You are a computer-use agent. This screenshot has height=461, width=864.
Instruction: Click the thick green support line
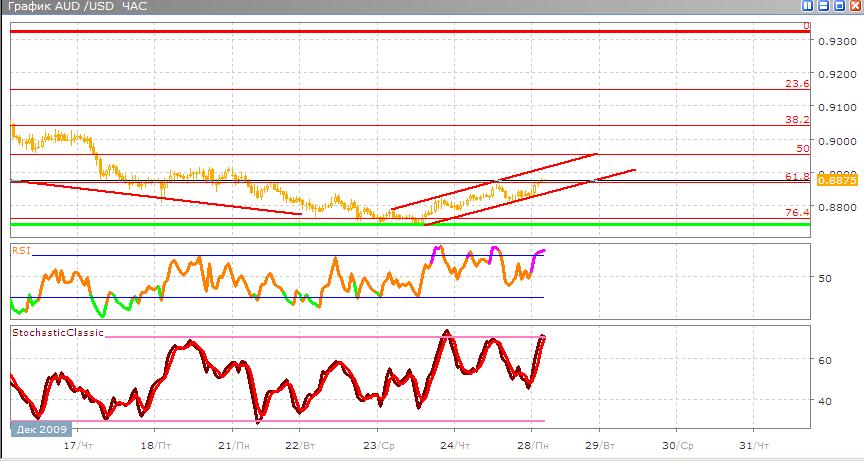[x=400, y=224]
